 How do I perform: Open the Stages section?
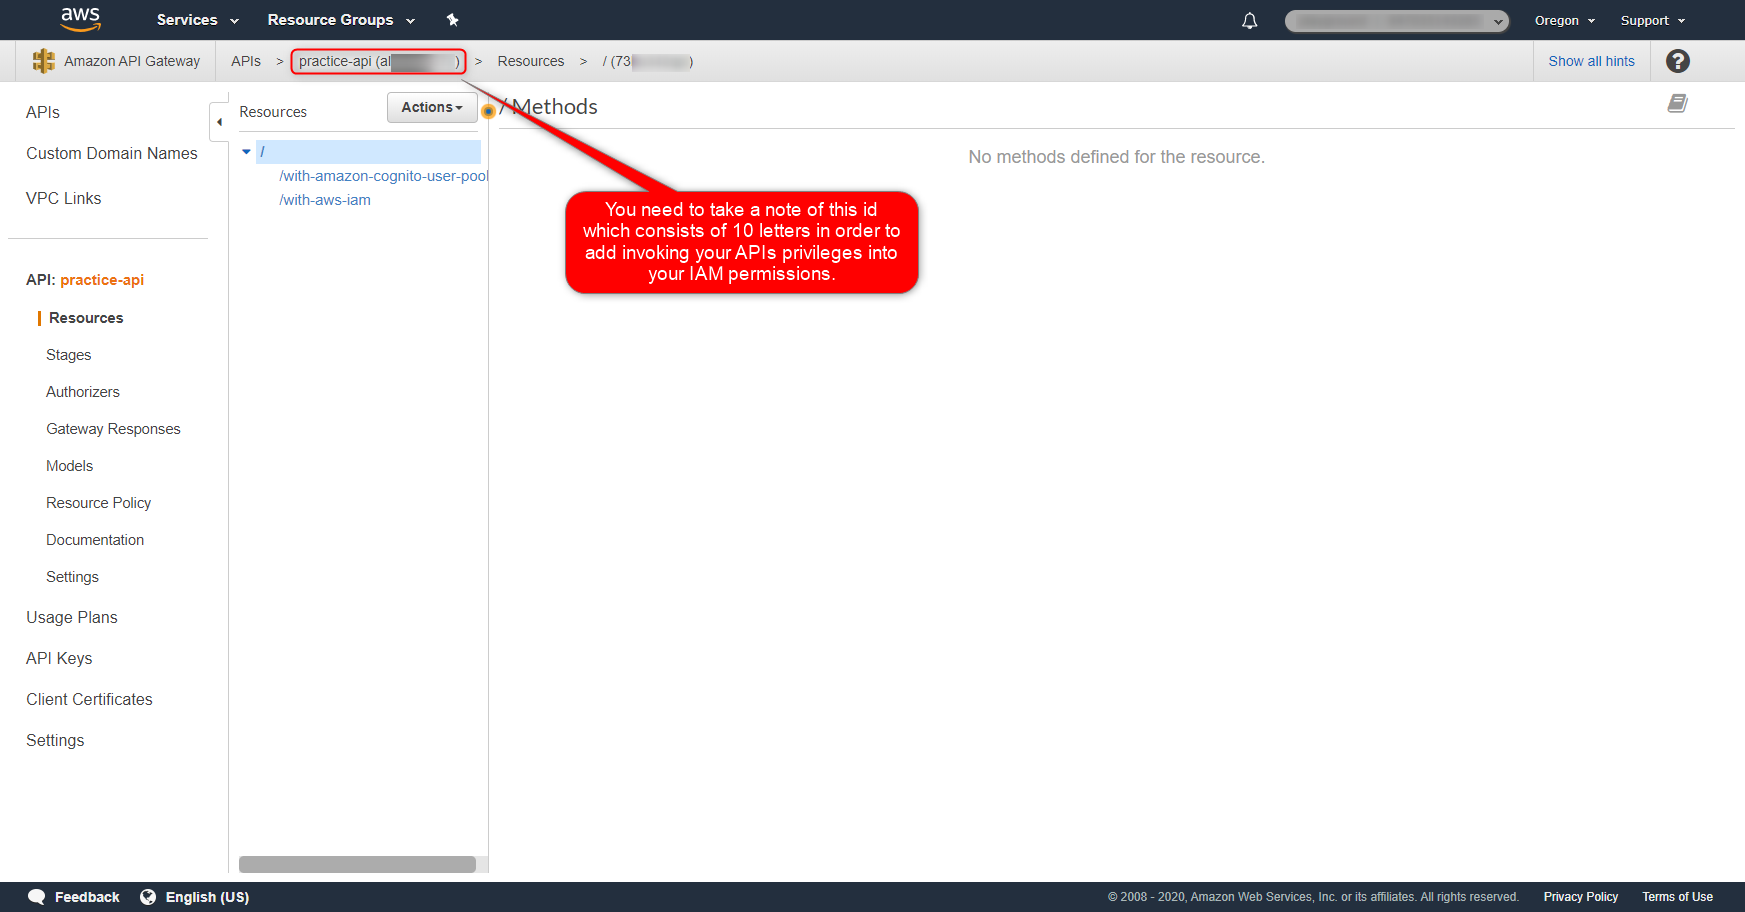point(69,355)
